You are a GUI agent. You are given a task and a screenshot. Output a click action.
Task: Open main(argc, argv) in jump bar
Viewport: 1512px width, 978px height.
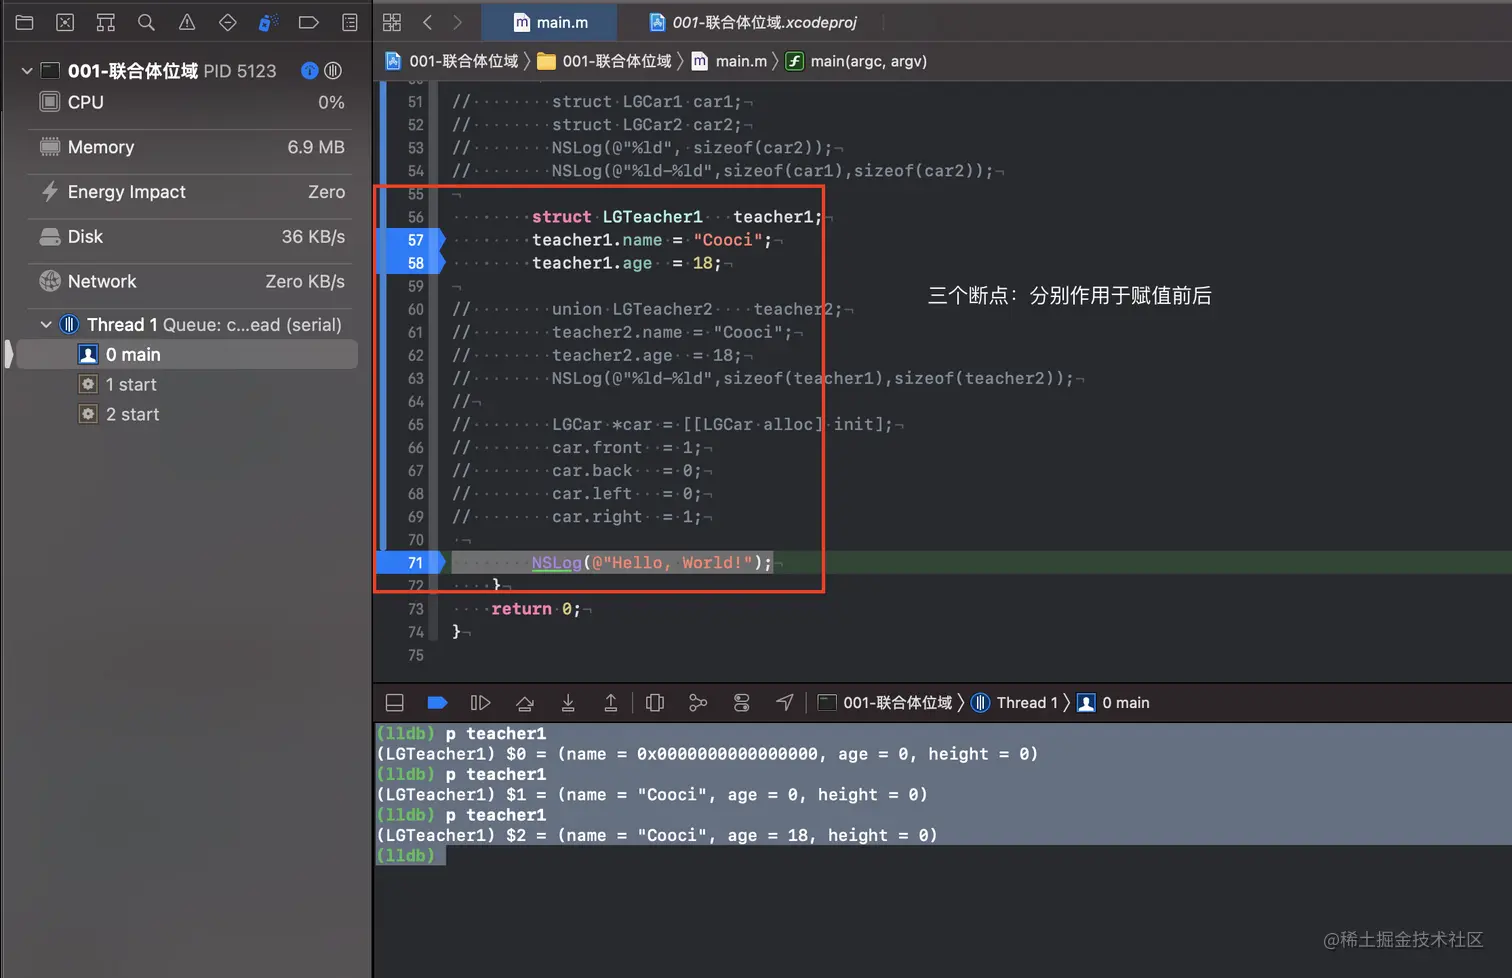pos(856,61)
